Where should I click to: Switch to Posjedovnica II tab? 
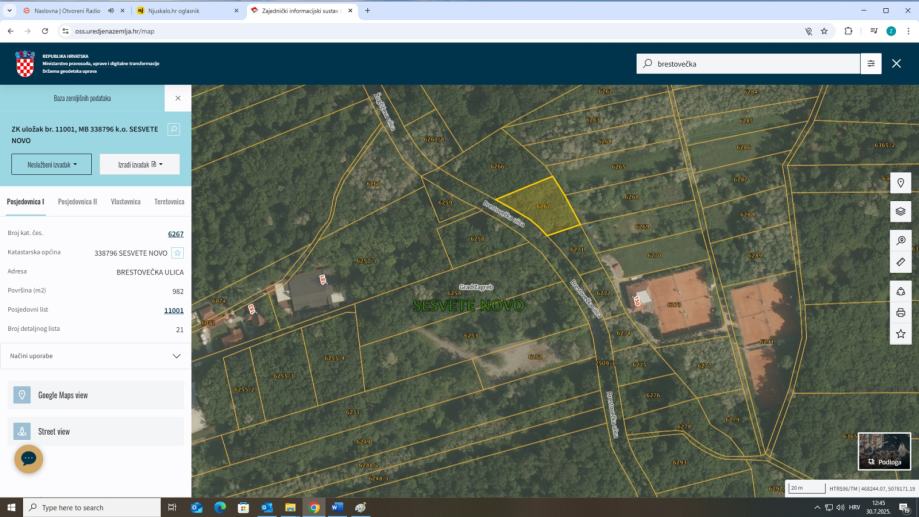(77, 202)
